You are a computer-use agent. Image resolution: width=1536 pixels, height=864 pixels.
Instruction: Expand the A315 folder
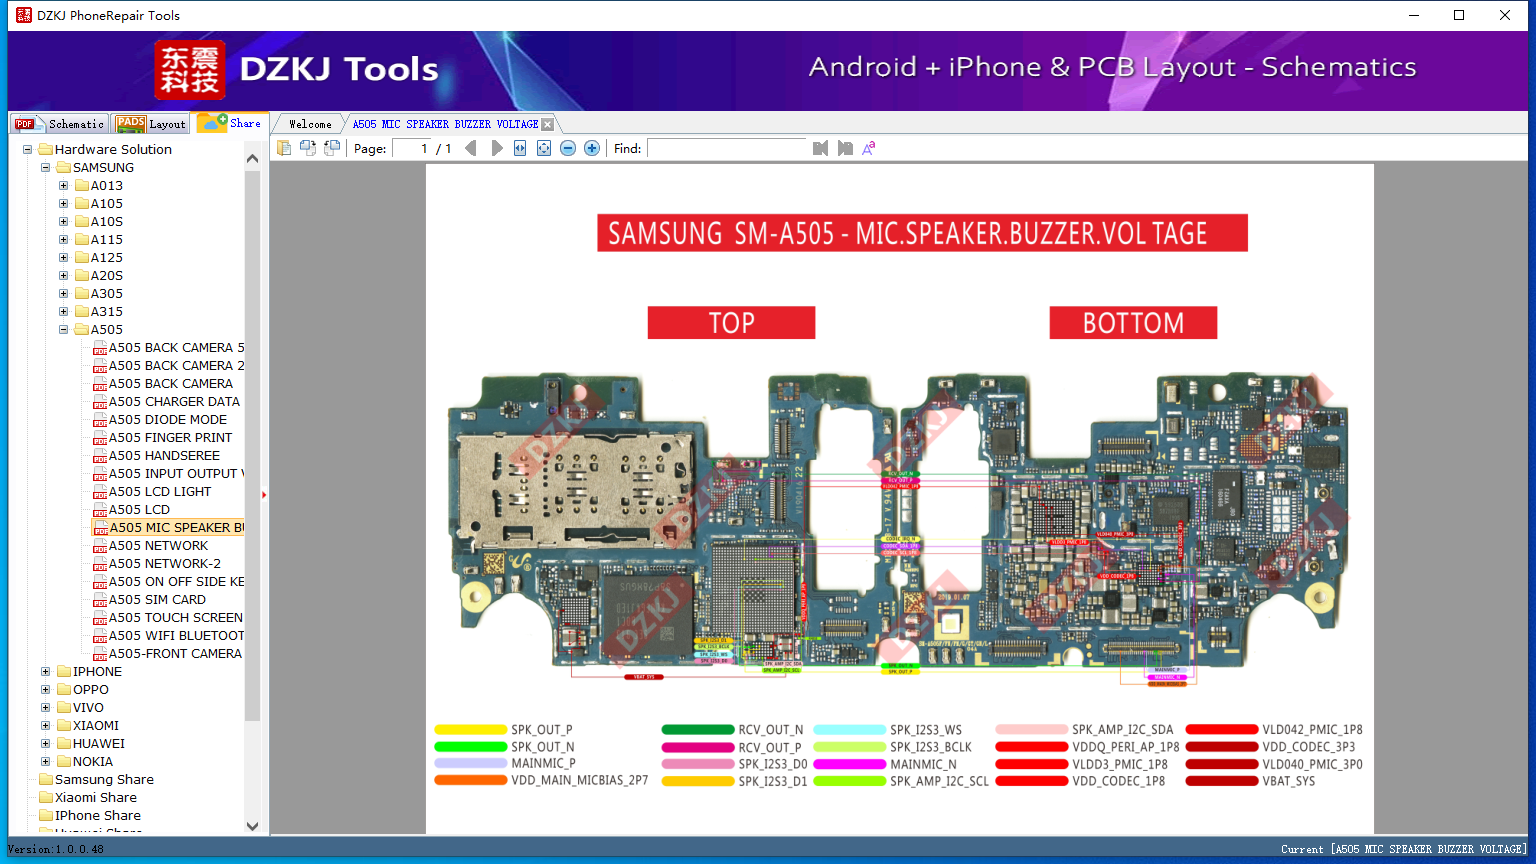pos(64,312)
